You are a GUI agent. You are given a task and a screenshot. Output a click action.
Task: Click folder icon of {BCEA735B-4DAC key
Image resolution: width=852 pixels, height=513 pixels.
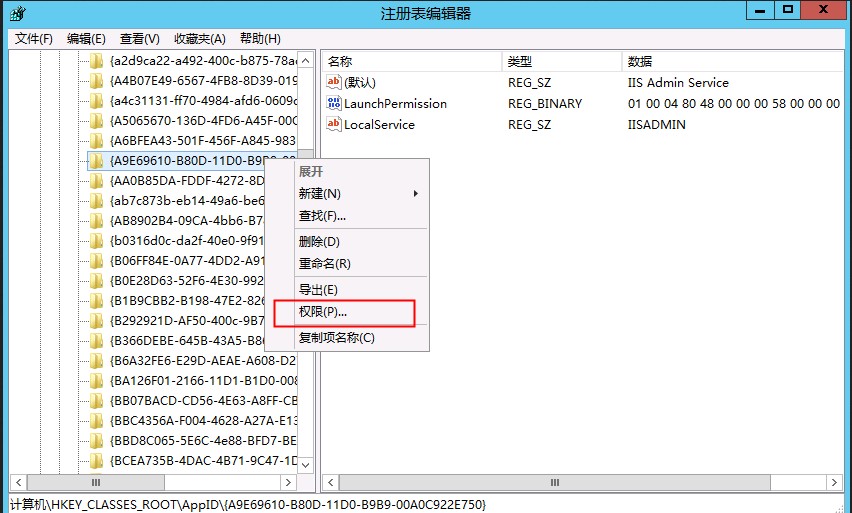(96, 460)
